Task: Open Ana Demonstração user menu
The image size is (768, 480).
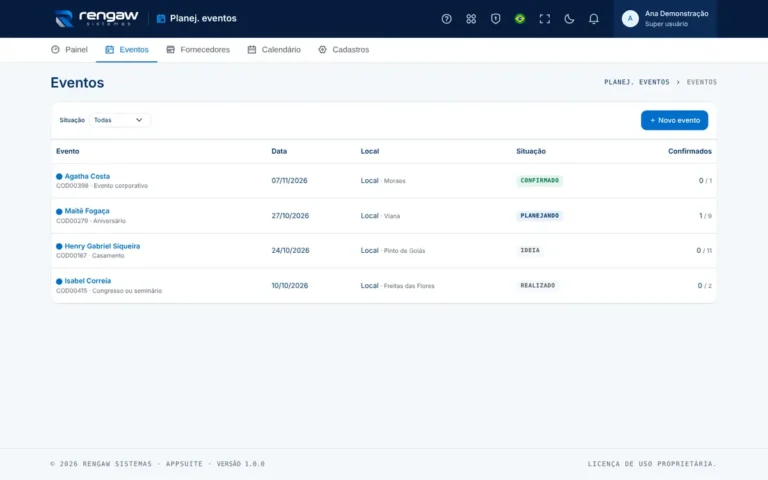Action: coord(665,19)
